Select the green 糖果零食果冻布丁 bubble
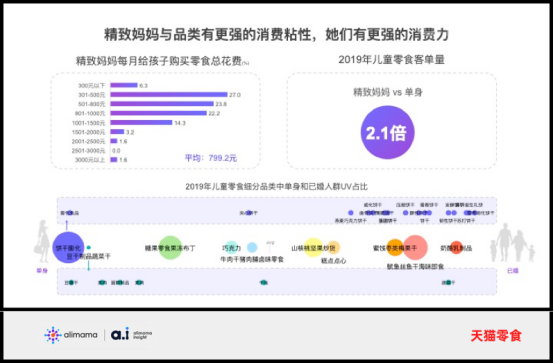The height and width of the screenshot is (364, 554). 170,248
